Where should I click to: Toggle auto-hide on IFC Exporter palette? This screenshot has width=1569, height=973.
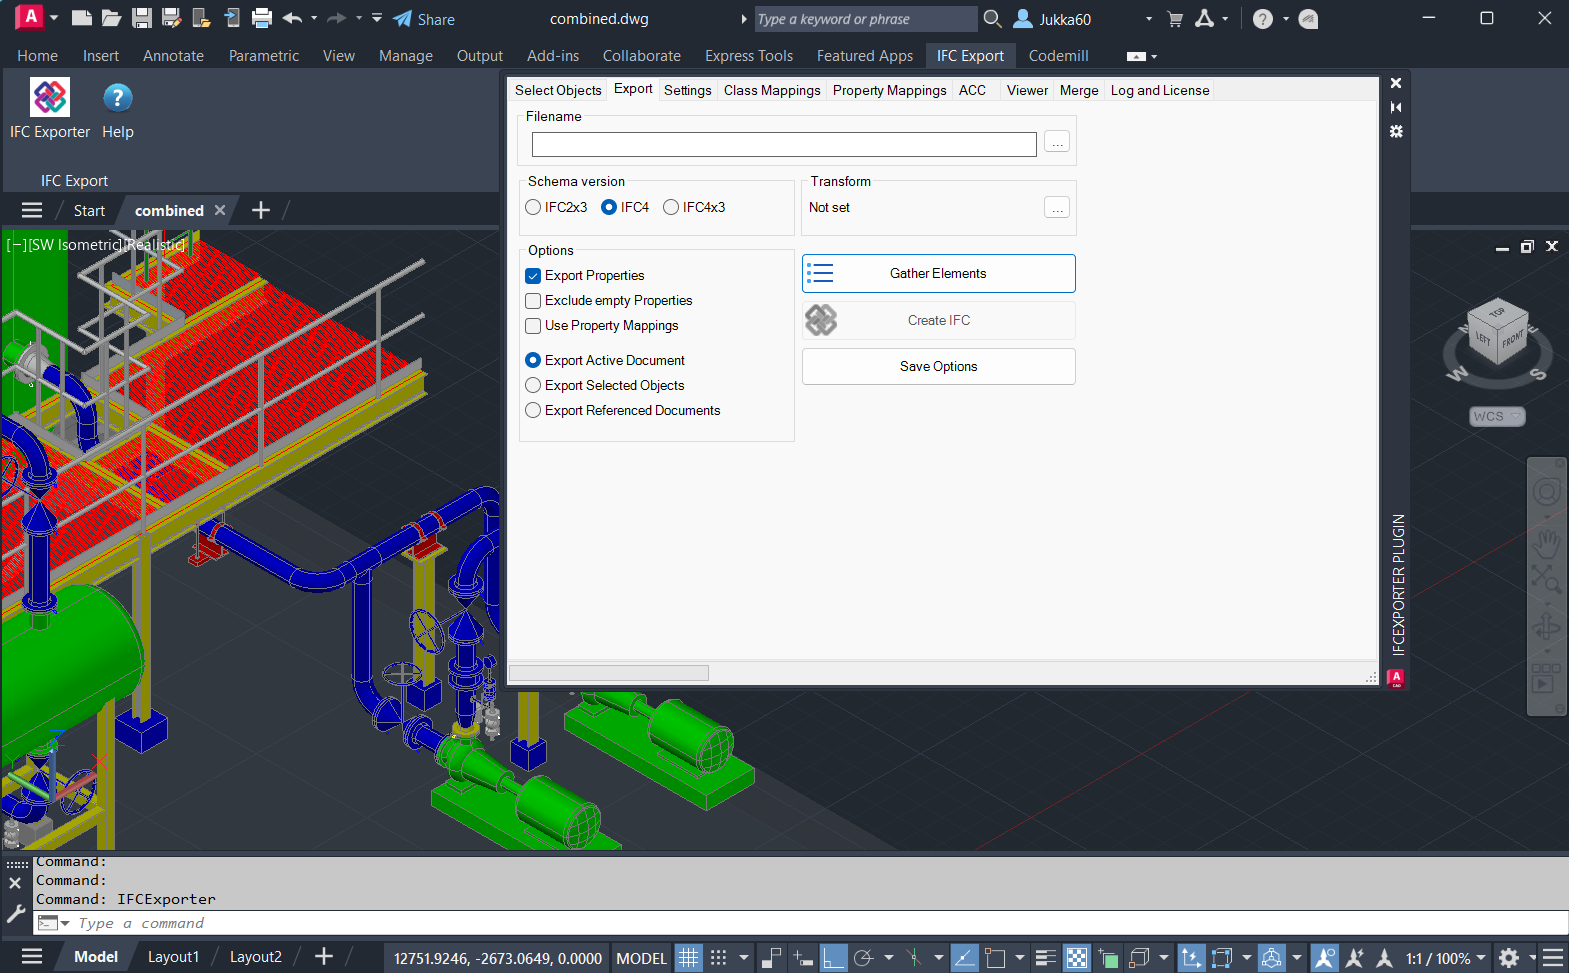point(1396,107)
